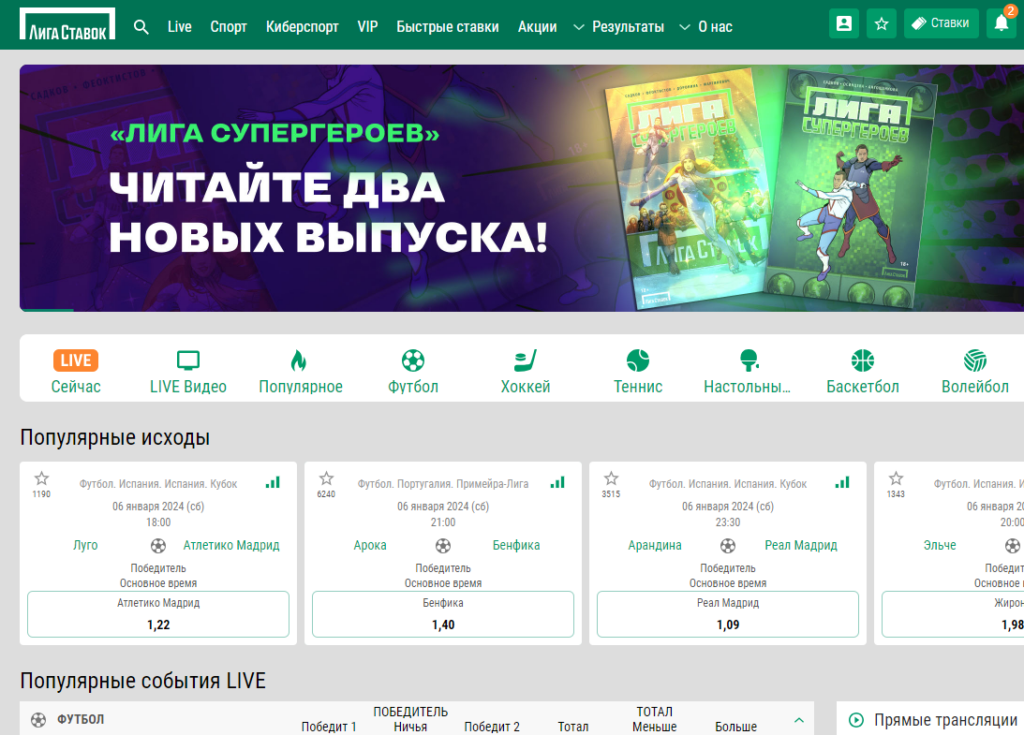
Task: Open the user profile icon
Action: [x=844, y=24]
